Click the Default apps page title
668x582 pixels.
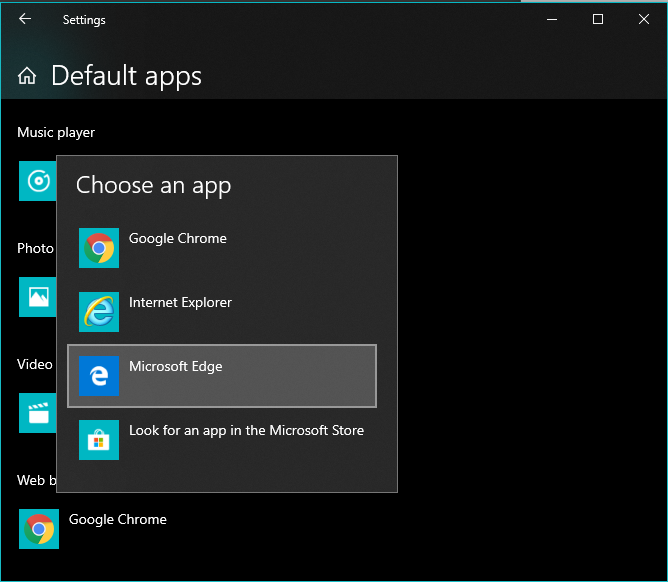[126, 76]
